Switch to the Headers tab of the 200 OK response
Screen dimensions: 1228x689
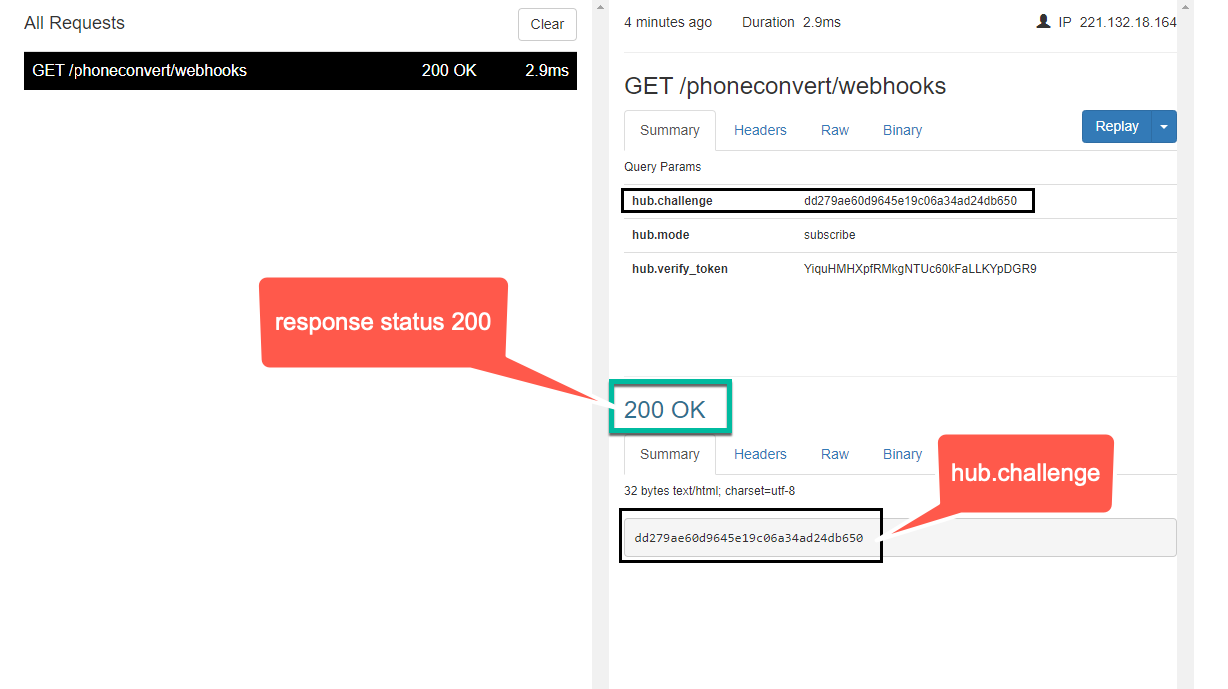(x=760, y=454)
